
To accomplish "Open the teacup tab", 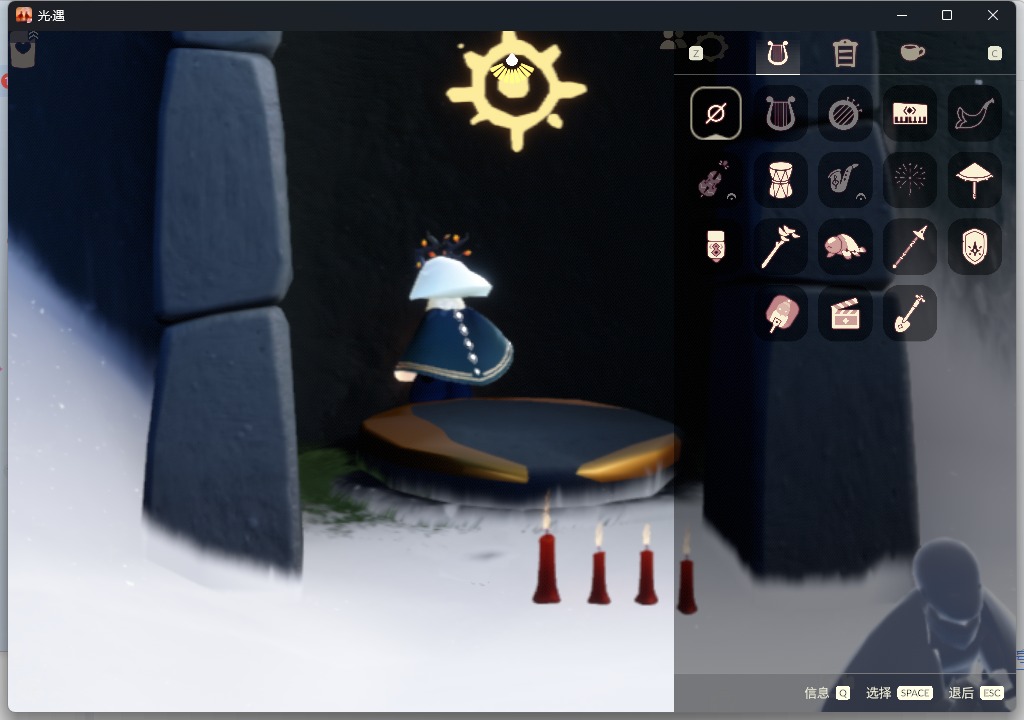I will (x=912, y=52).
